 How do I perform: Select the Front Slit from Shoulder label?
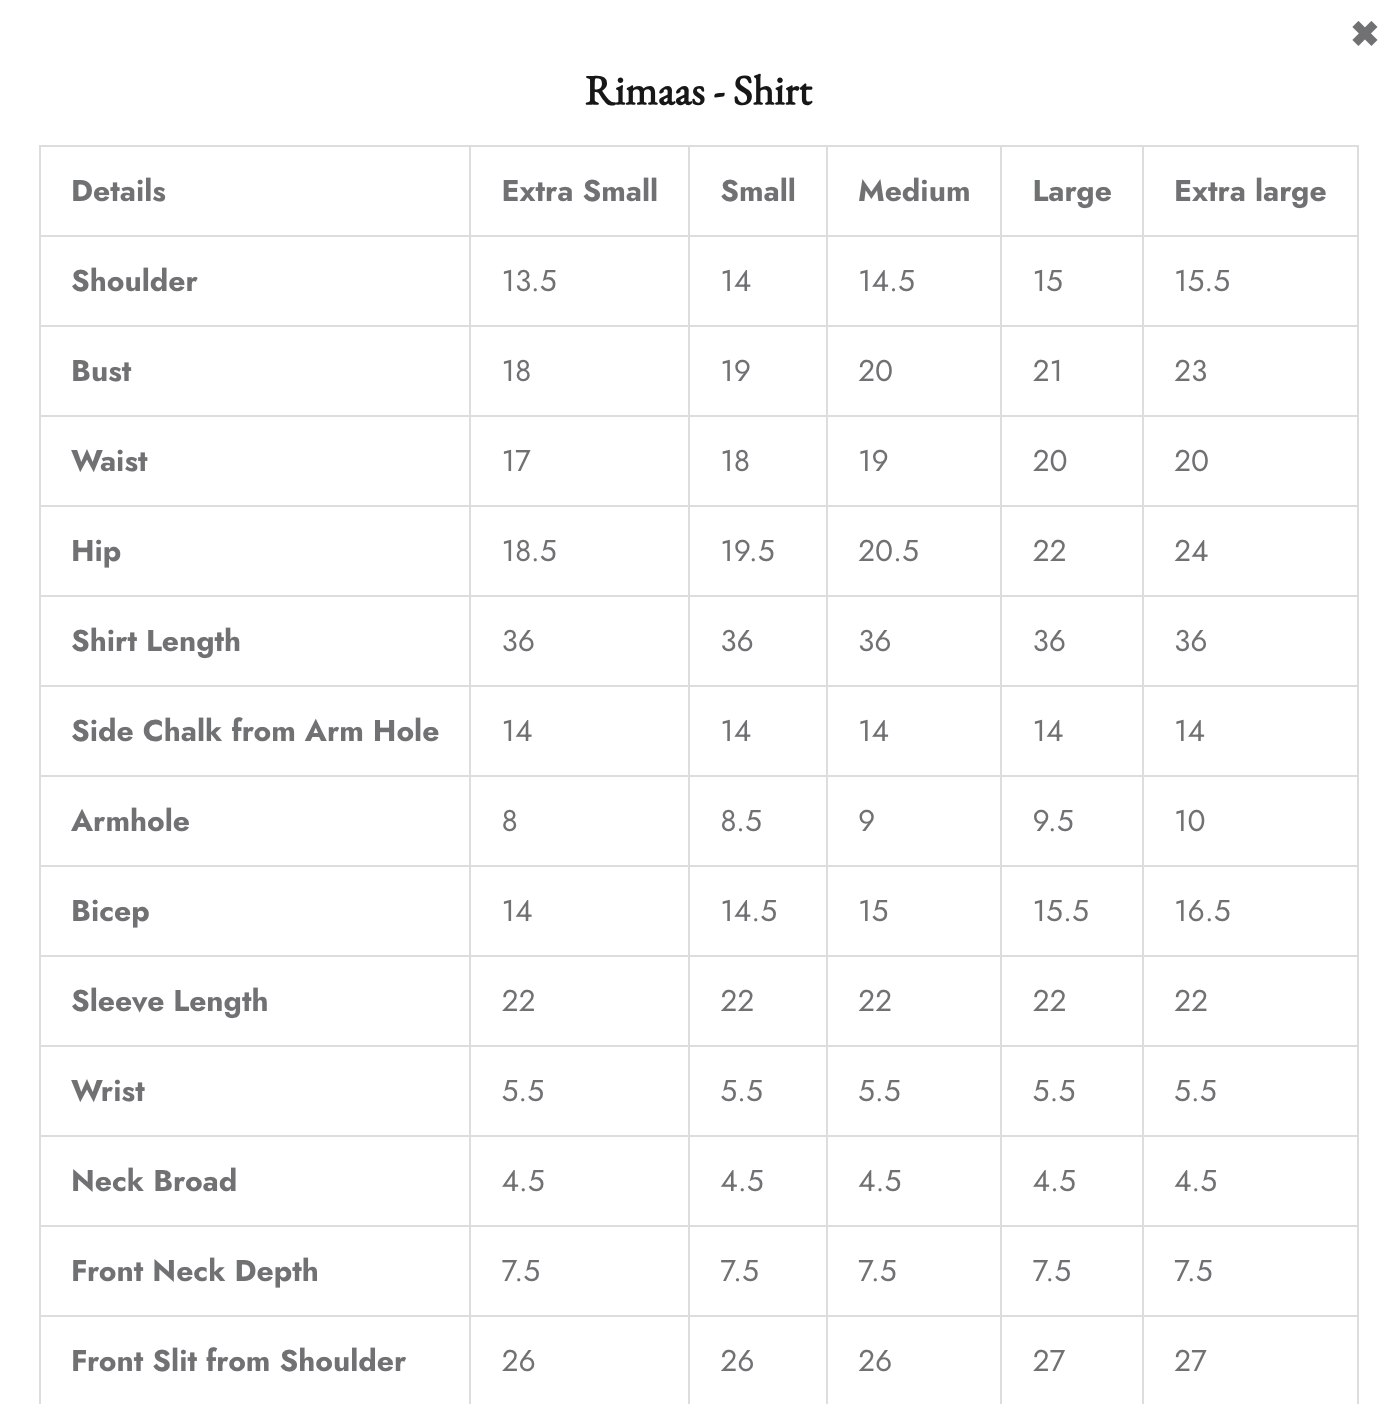pyautogui.click(x=238, y=1361)
